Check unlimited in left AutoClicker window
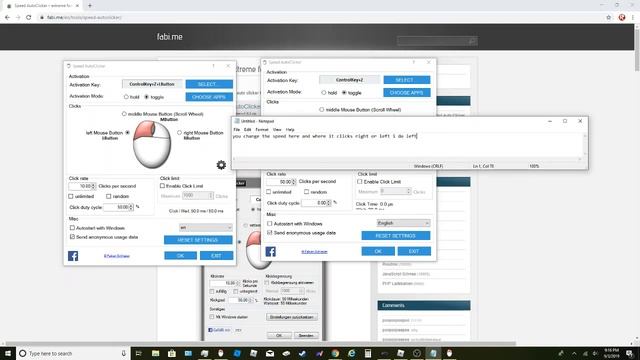Screen dimensions: 640x360 pyautogui.click(x=71, y=196)
